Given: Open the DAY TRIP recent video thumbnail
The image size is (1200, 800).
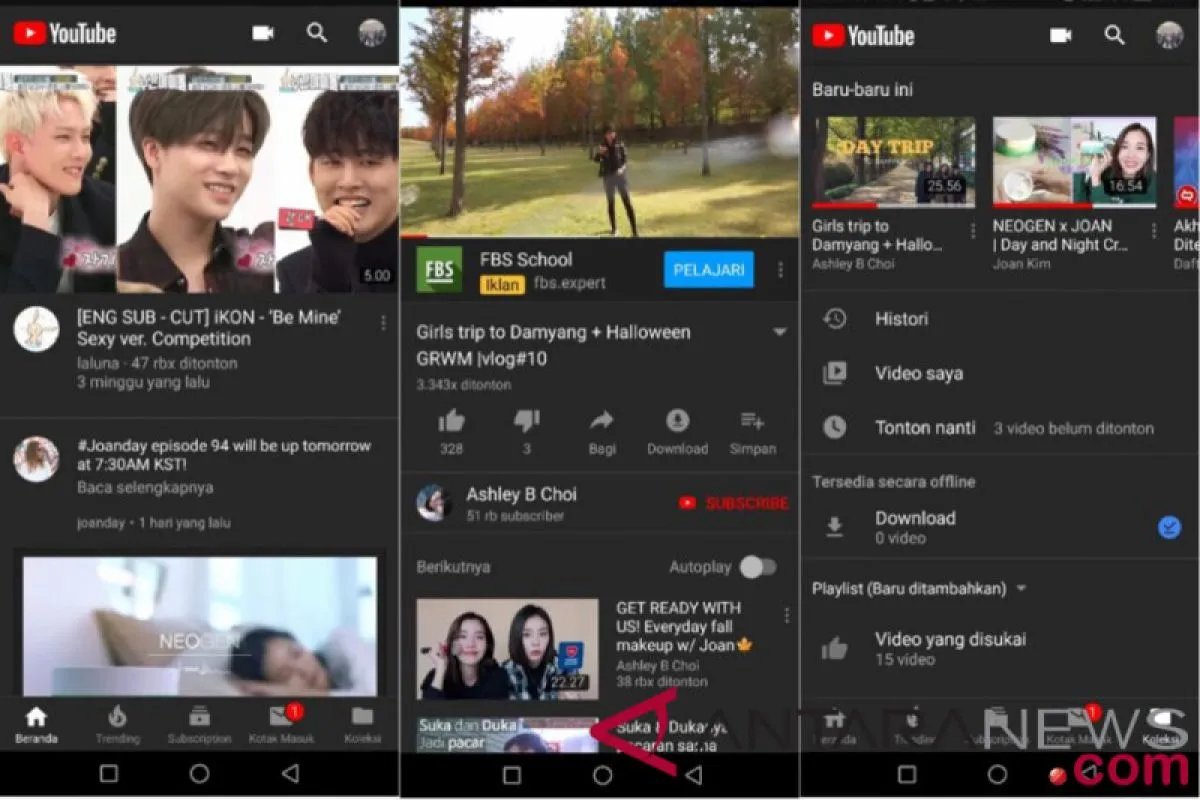Looking at the screenshot, I should [893, 162].
